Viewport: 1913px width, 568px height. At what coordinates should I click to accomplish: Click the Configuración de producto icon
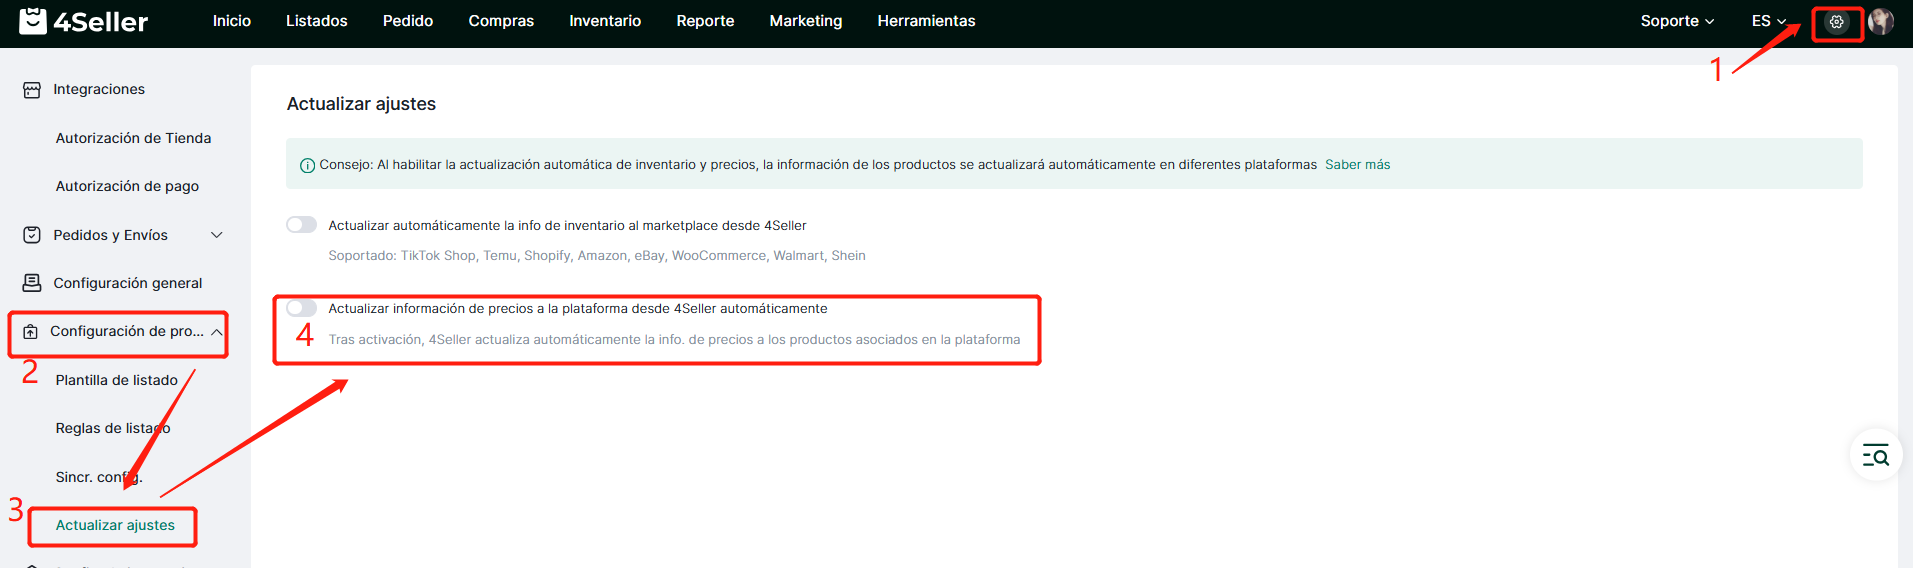pos(31,332)
